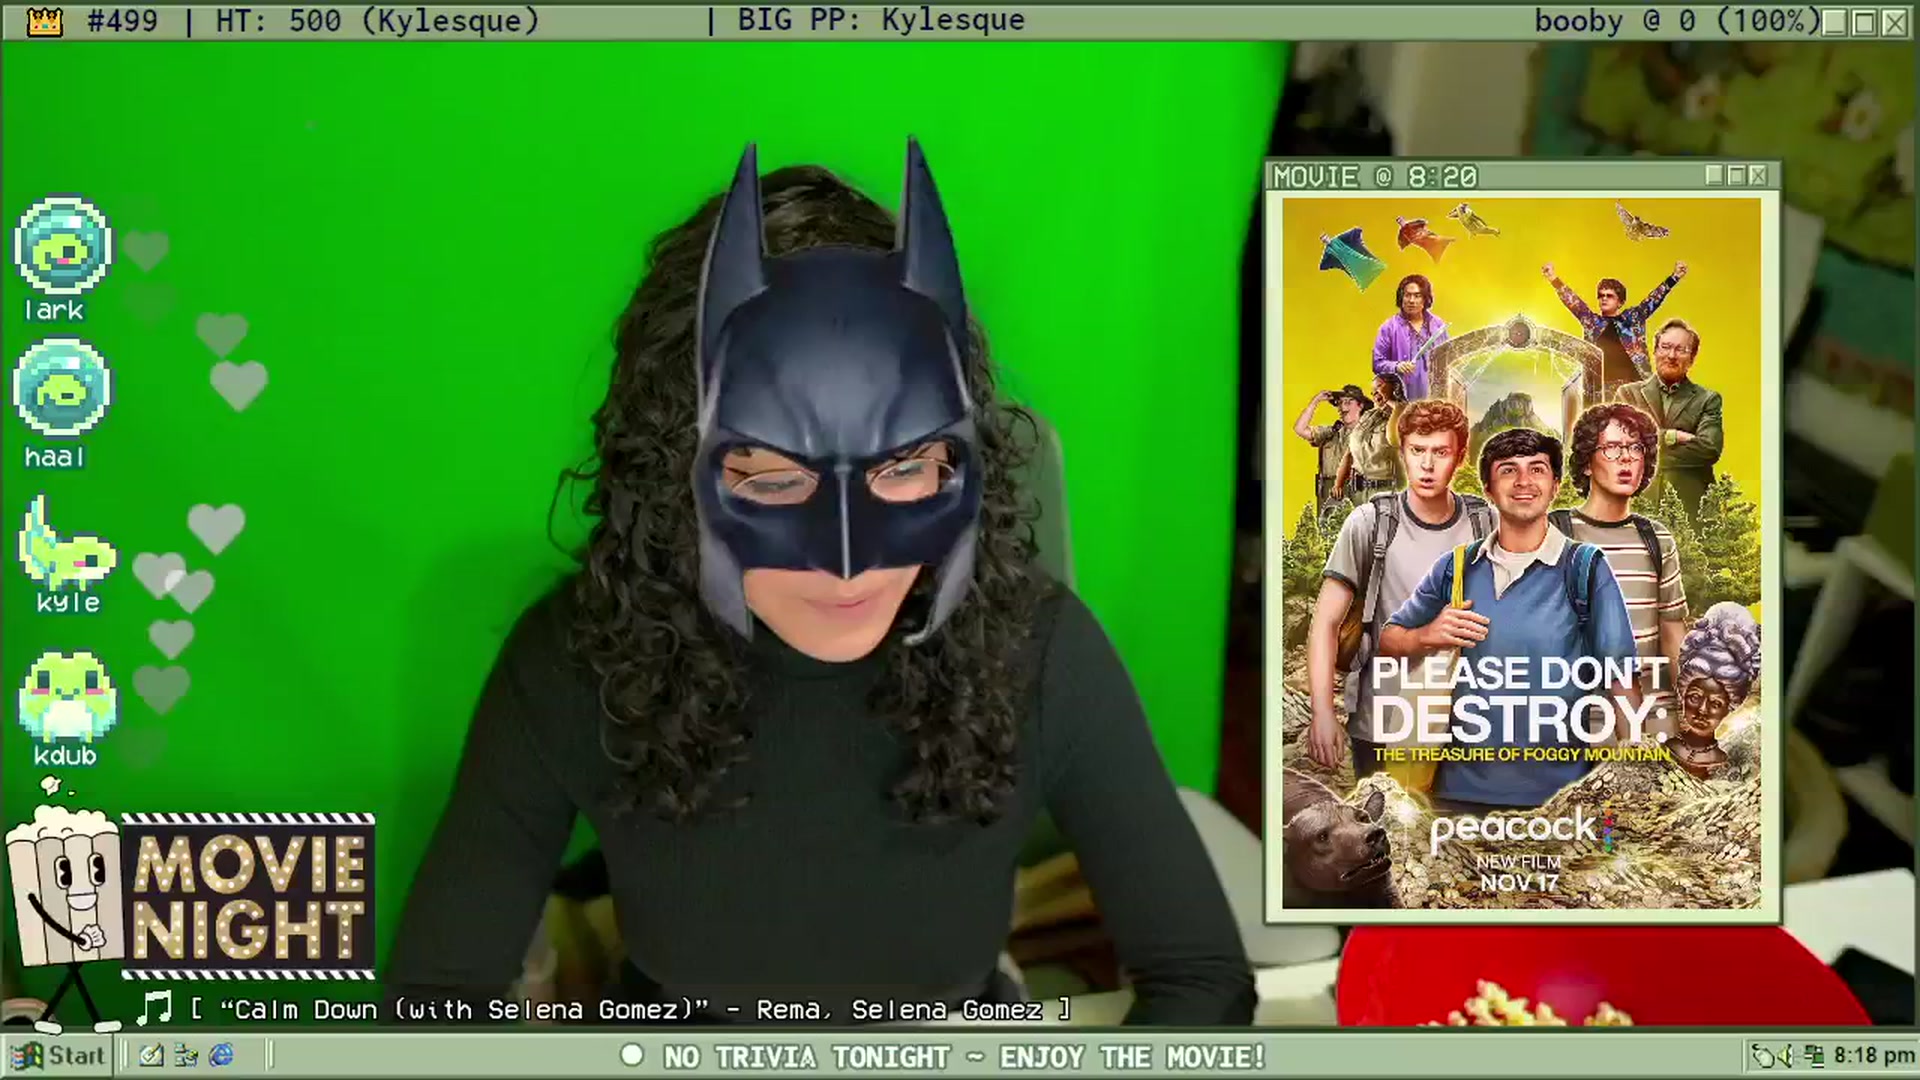Click the HT: 500 (Kylesque) text
This screenshot has width=1920, height=1080.
[x=377, y=21]
